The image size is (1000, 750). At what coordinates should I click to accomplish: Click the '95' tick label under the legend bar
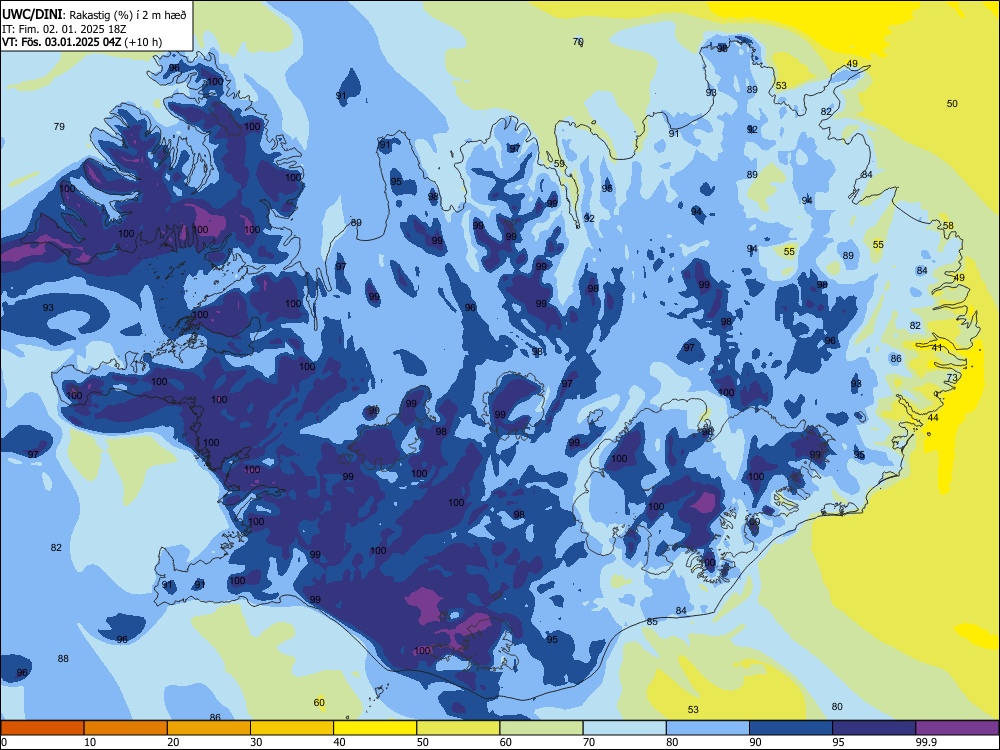839,742
